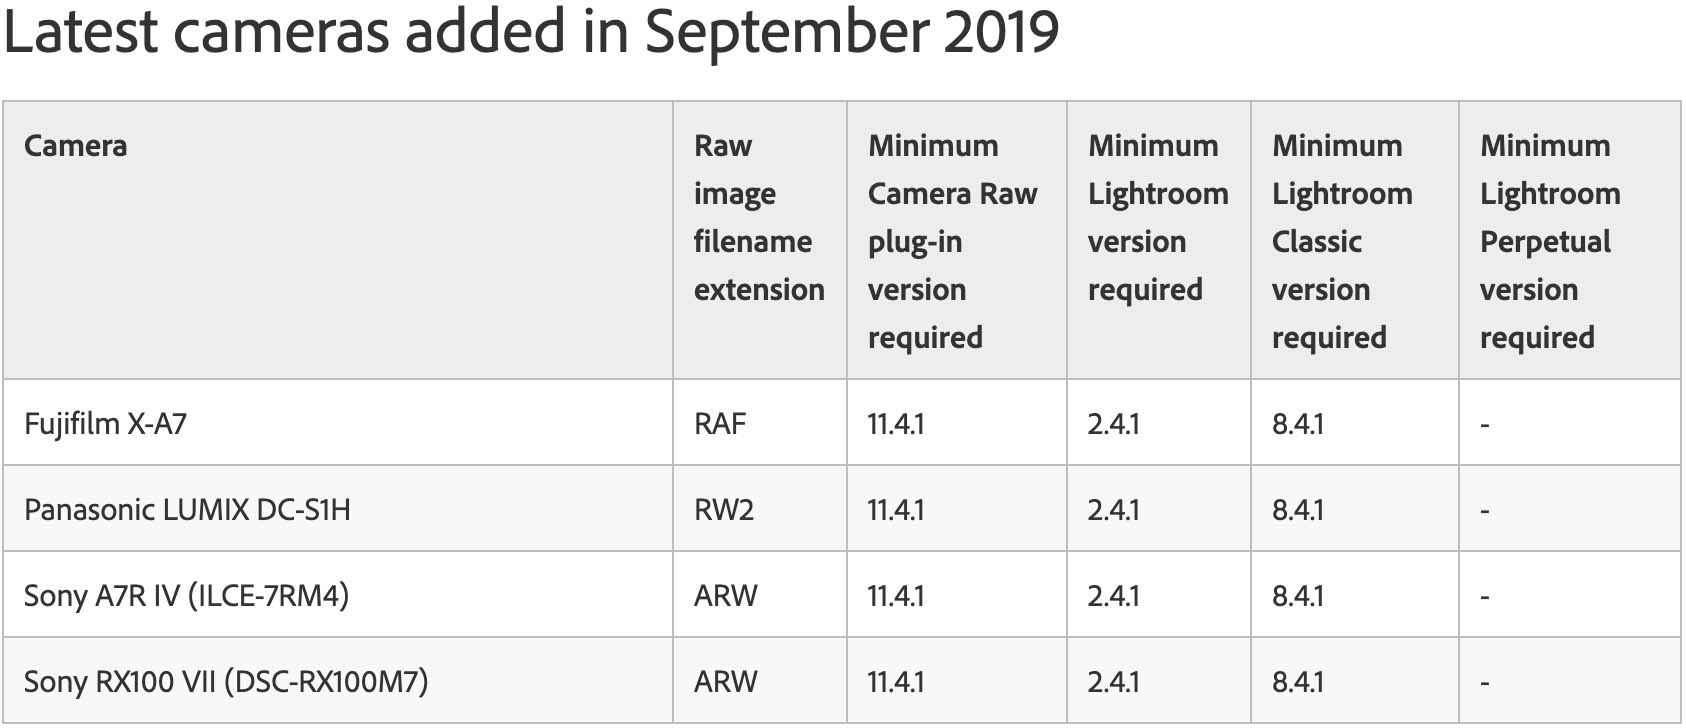Image resolution: width=1686 pixels, height=728 pixels.
Task: Click the Raw image filename extension header
Action: tap(758, 217)
